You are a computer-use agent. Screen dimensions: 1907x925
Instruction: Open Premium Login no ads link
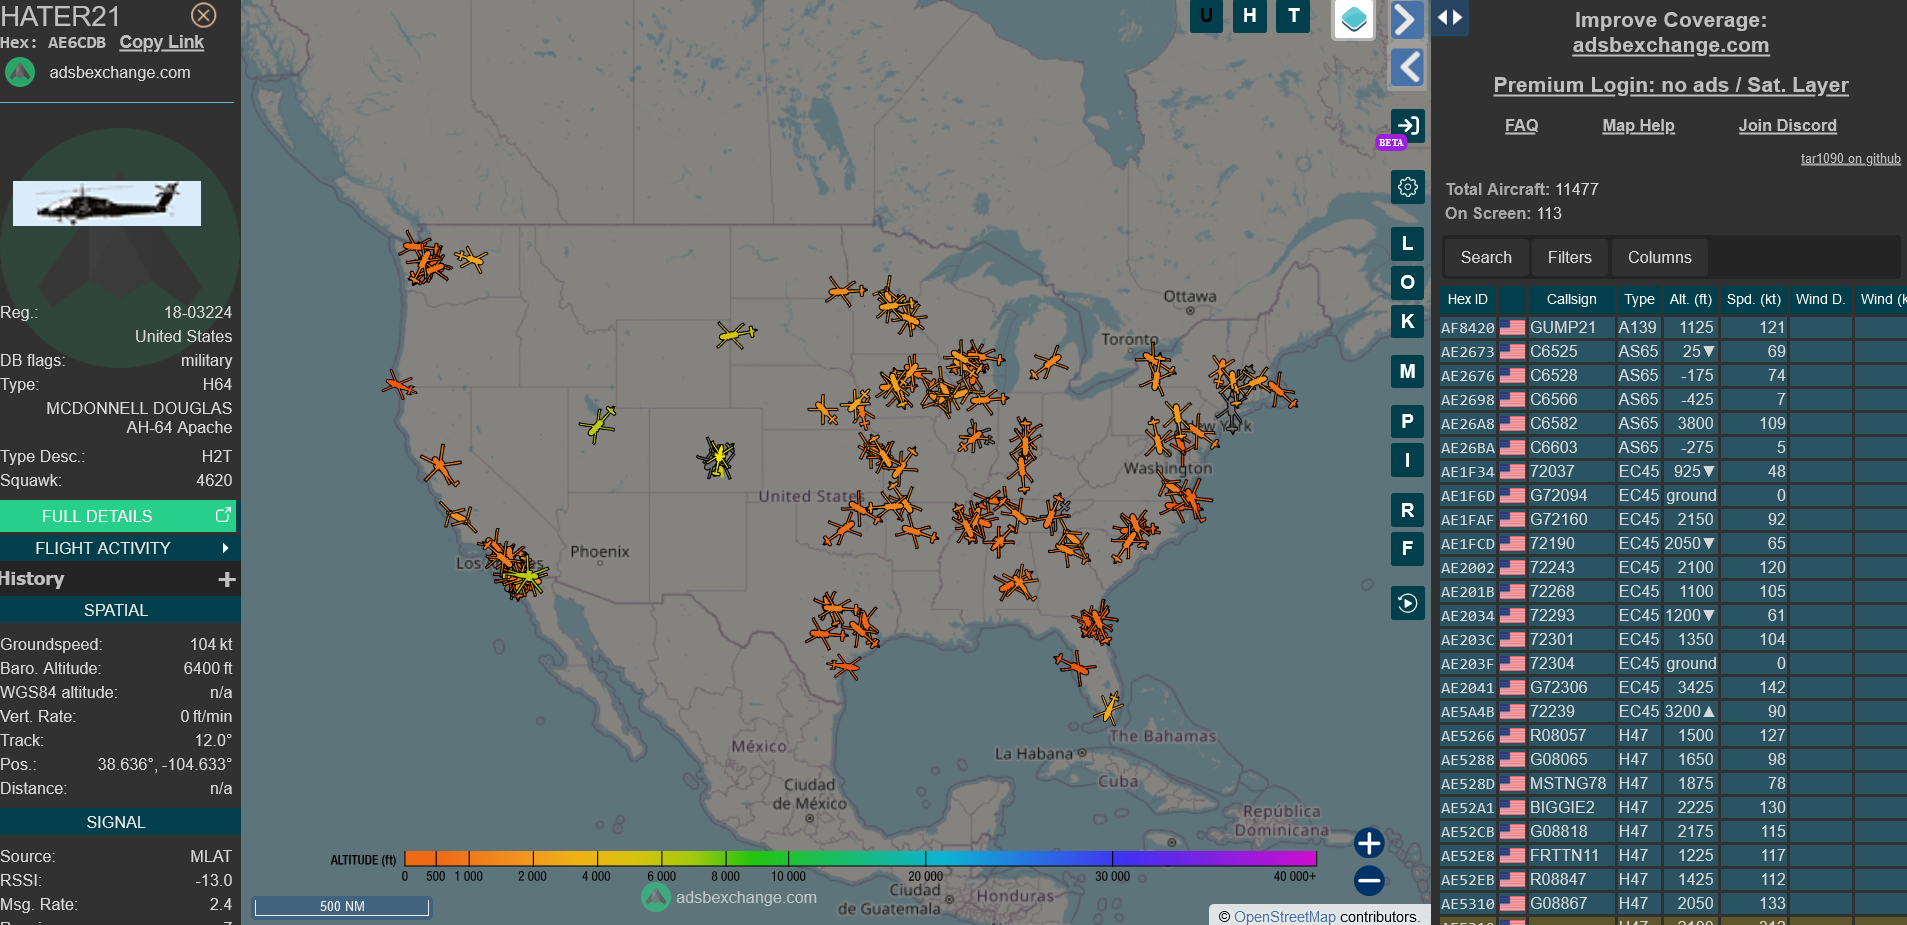pos(1670,85)
